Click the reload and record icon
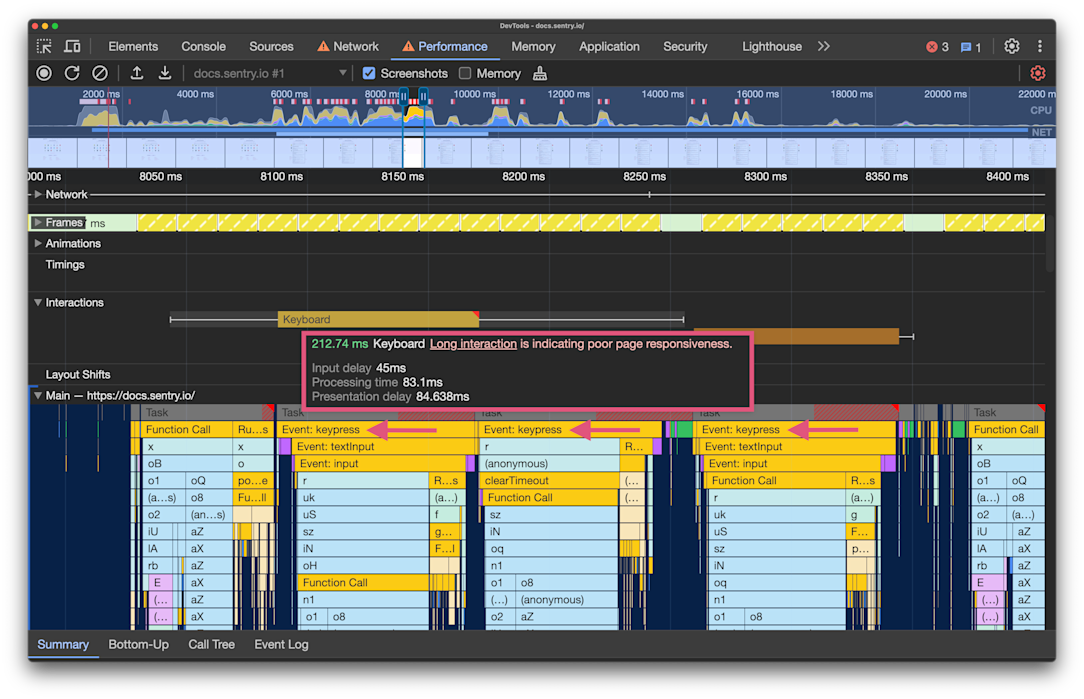 tap(72, 73)
